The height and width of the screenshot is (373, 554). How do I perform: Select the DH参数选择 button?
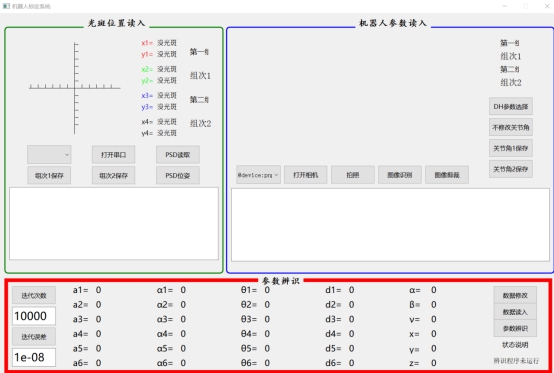511,106
